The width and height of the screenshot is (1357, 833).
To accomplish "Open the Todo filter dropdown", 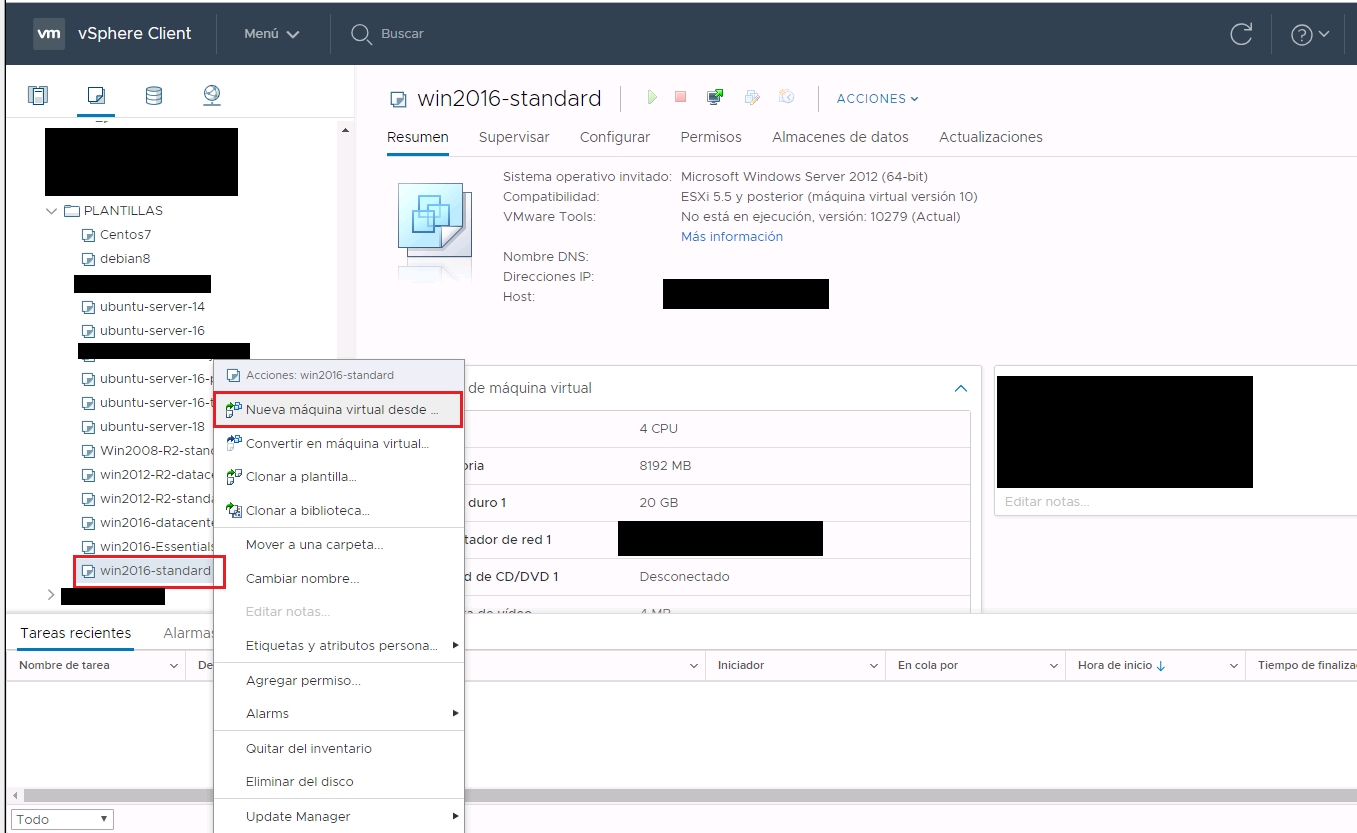I will tap(62, 819).
